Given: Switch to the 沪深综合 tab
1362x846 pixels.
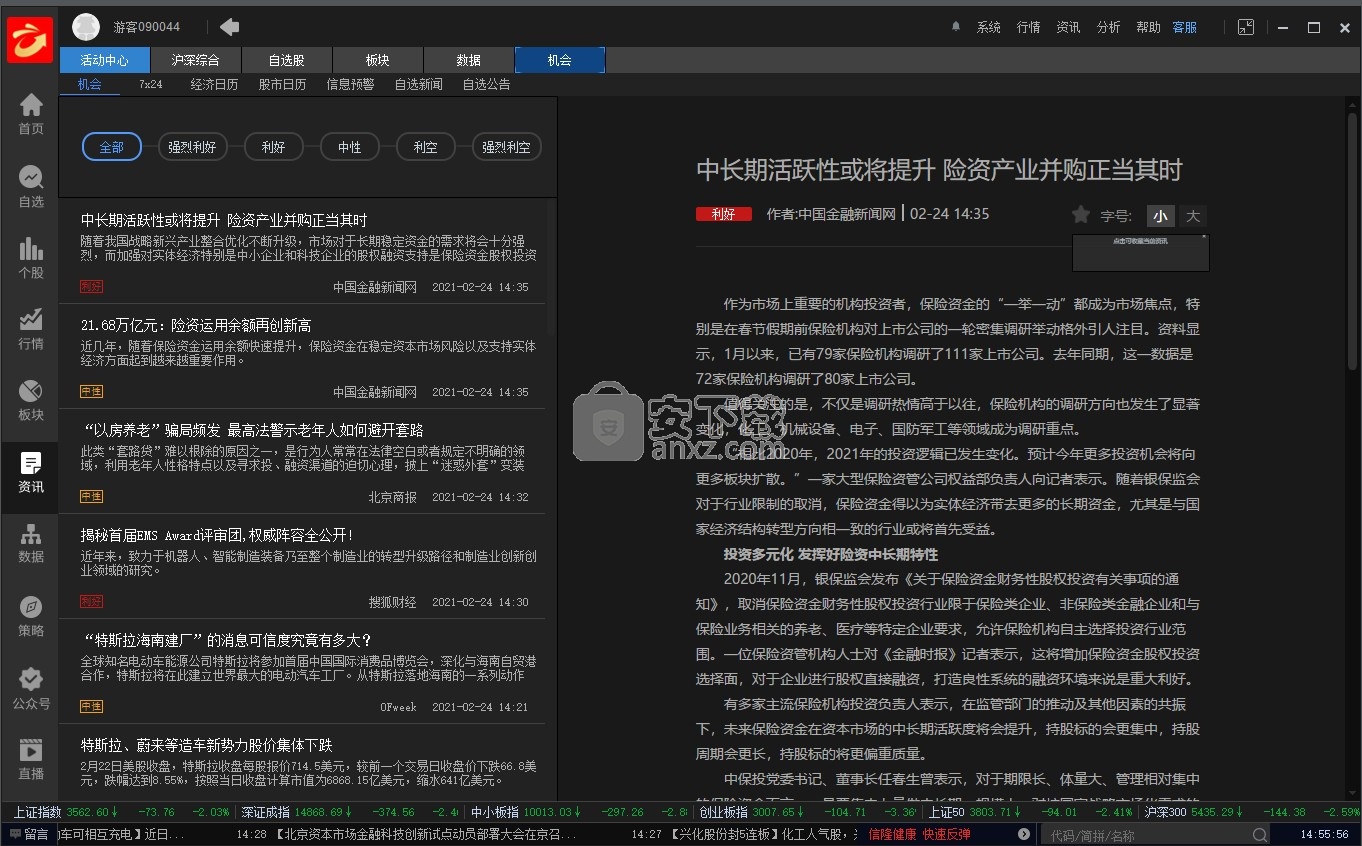Looking at the screenshot, I should (195, 60).
